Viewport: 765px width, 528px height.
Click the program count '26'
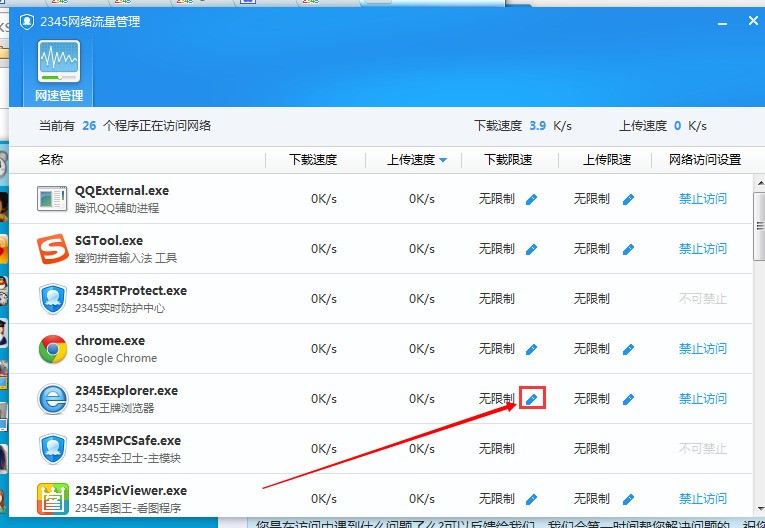coord(89,126)
